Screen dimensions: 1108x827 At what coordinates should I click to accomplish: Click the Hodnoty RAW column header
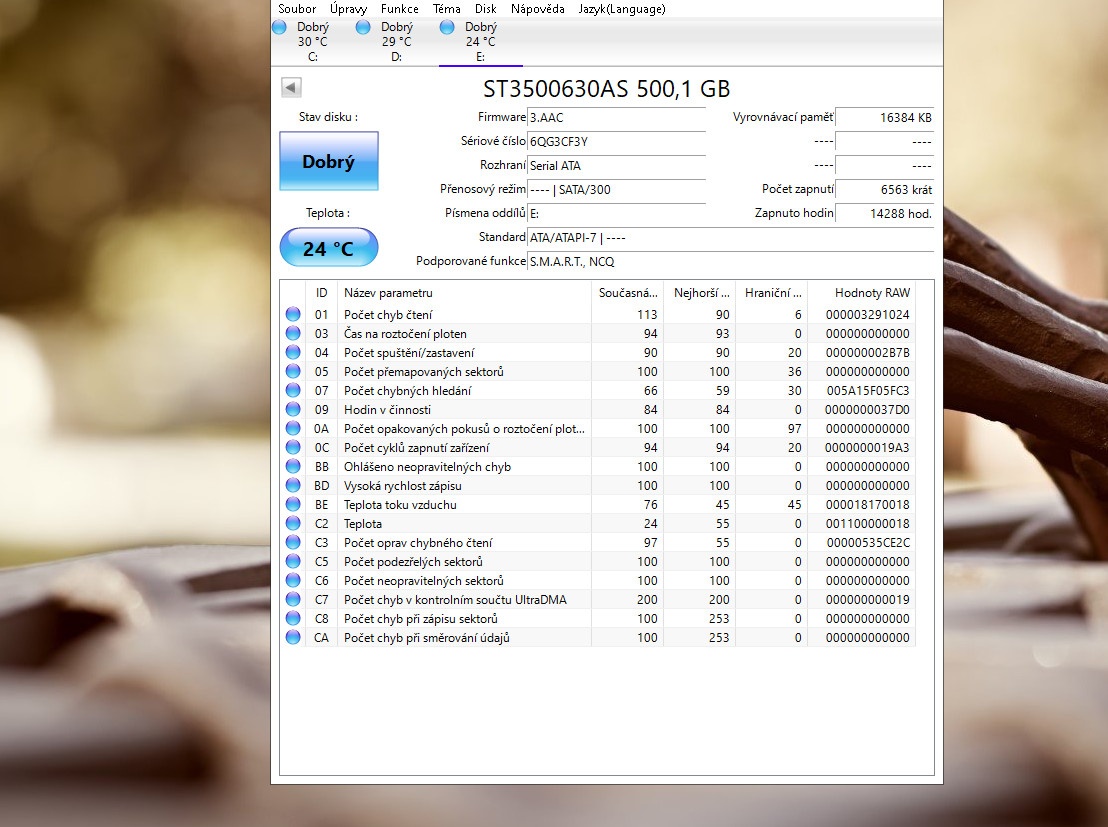tap(861, 293)
